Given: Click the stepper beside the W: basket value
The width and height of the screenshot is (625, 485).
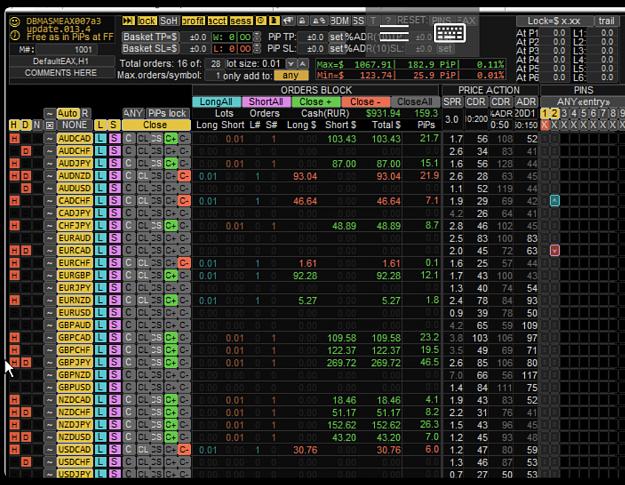Looking at the screenshot, I should 257,37.
